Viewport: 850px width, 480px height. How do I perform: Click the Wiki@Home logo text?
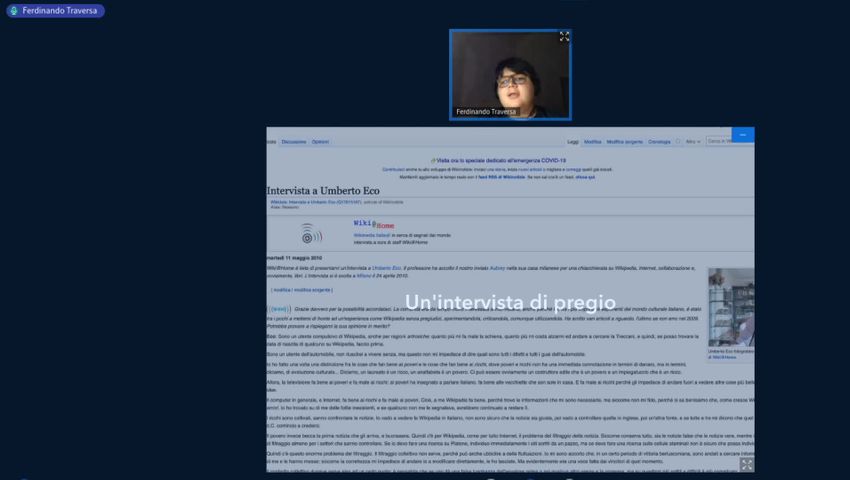(x=374, y=224)
